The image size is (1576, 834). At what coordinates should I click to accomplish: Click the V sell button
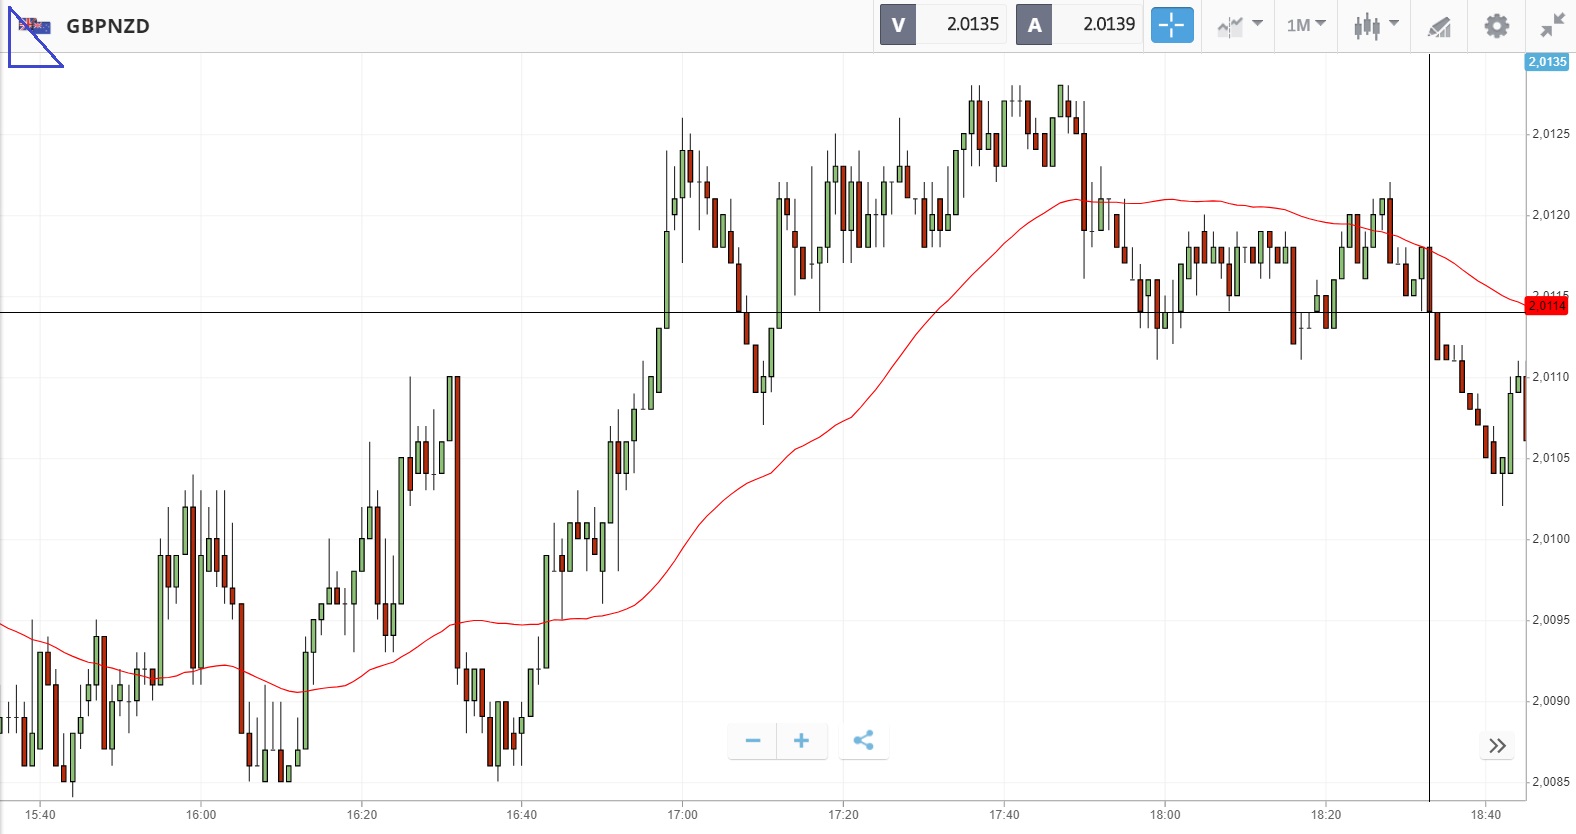point(898,25)
